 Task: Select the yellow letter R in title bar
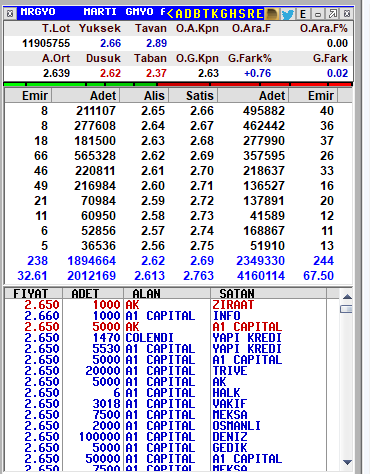251,14
